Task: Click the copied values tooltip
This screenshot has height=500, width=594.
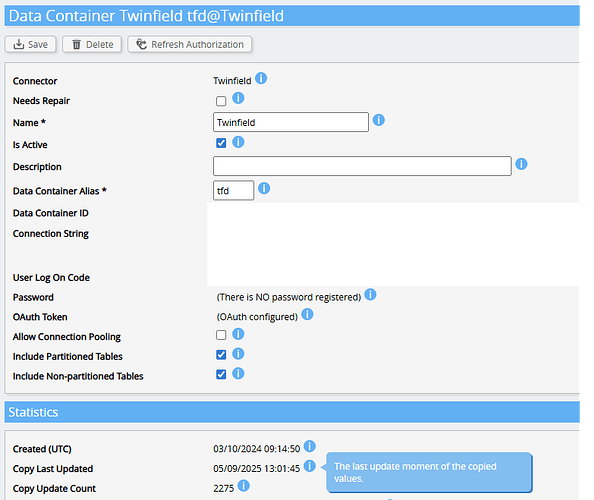Action: (x=429, y=472)
